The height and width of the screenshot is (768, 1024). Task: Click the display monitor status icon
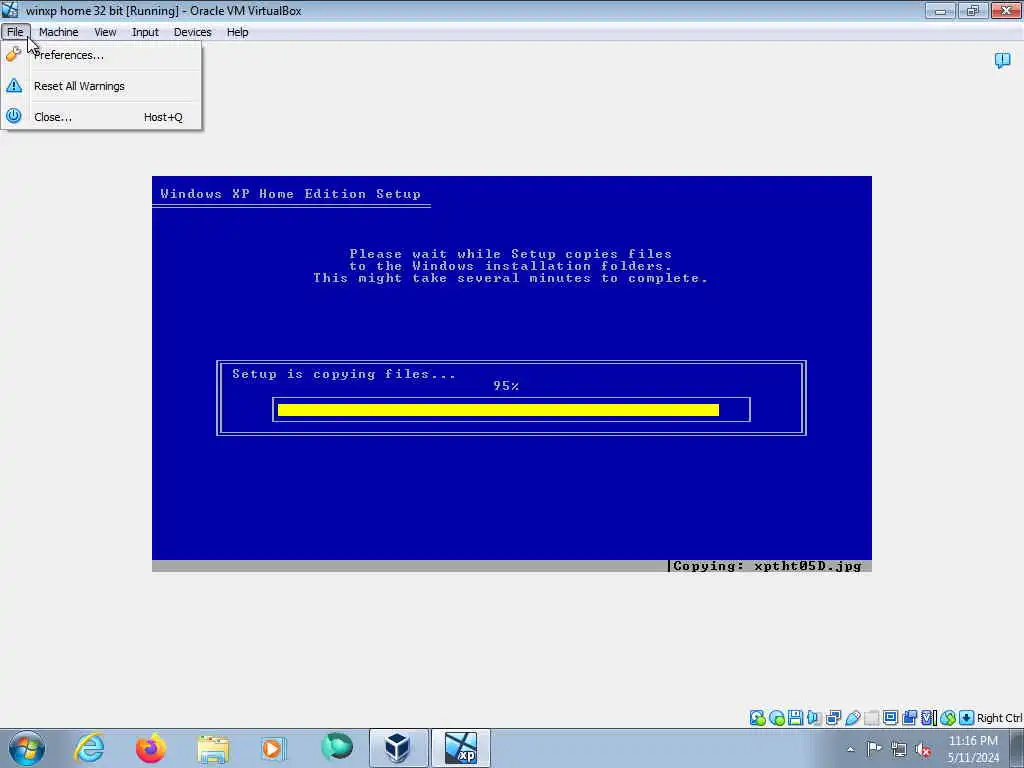[890, 718]
